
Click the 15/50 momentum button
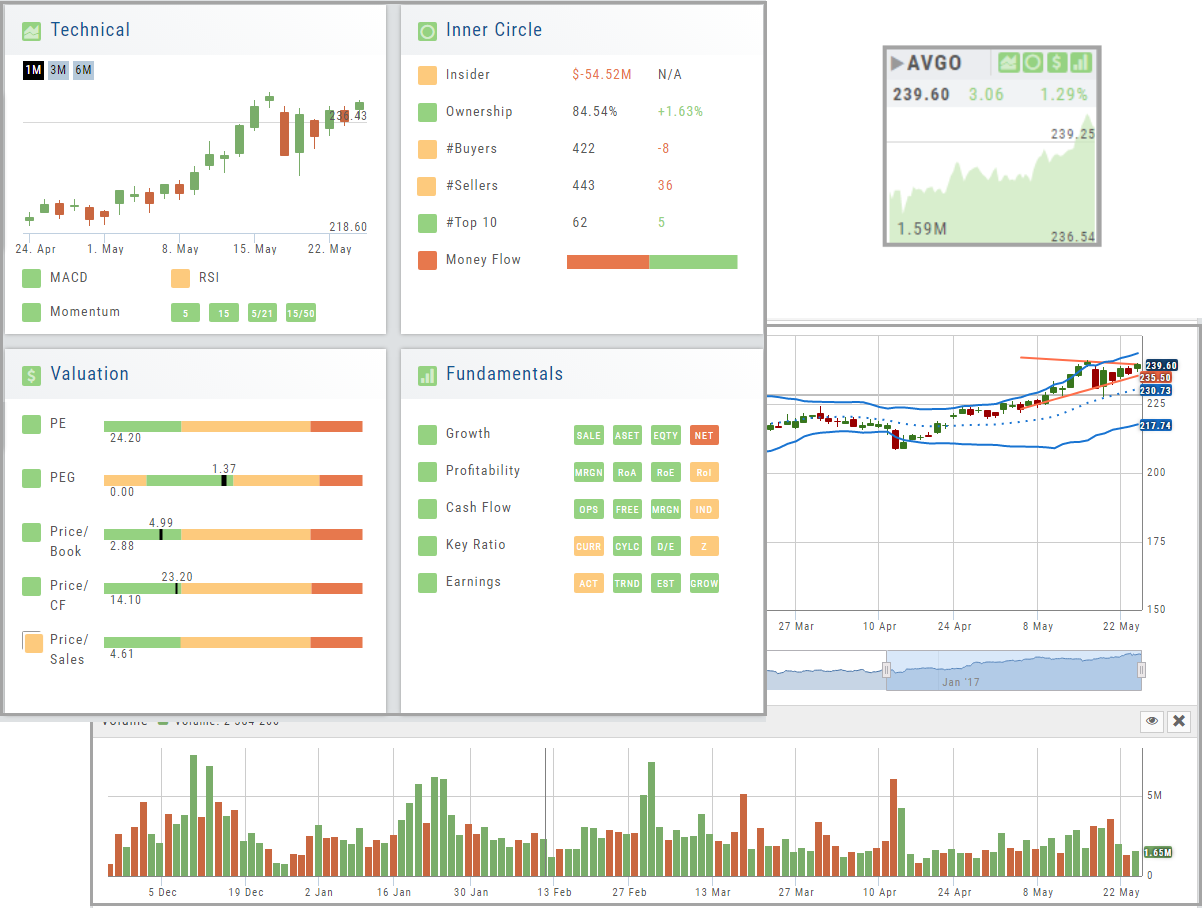pyautogui.click(x=300, y=314)
